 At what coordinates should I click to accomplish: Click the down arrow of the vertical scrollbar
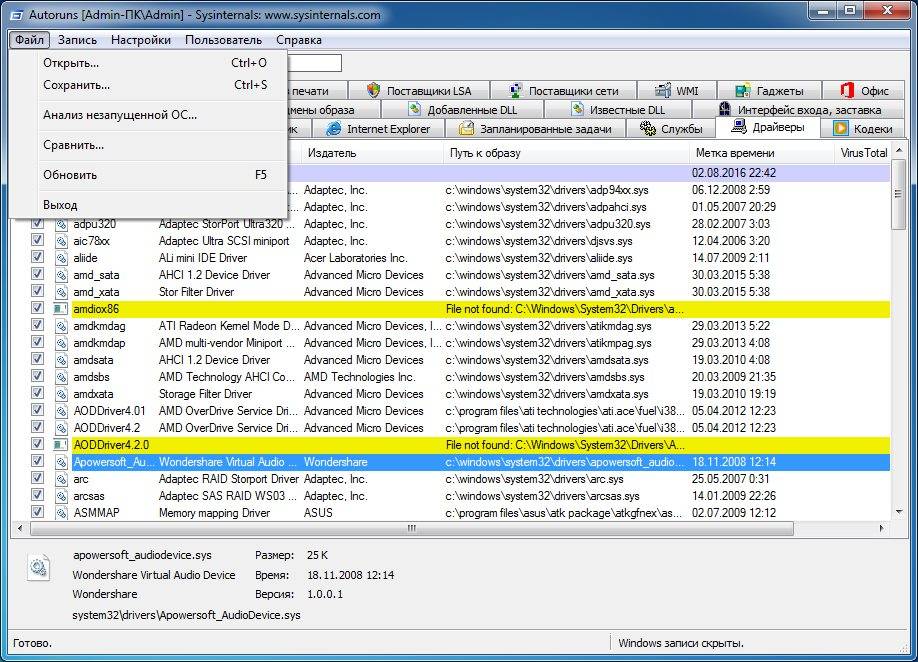(x=899, y=512)
